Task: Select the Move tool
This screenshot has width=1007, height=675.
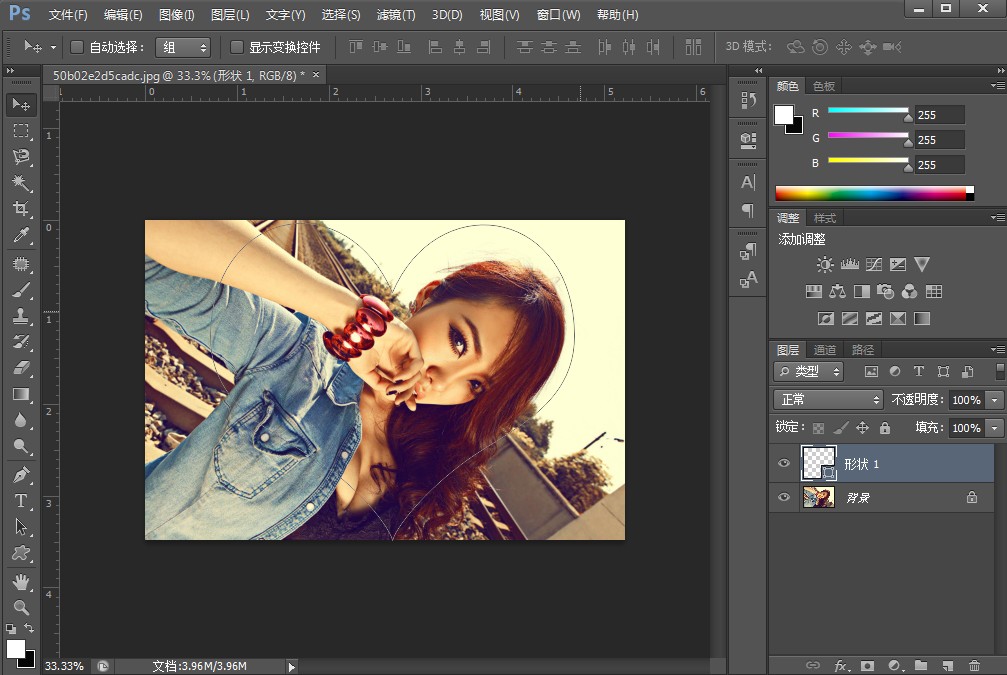Action: (21, 104)
